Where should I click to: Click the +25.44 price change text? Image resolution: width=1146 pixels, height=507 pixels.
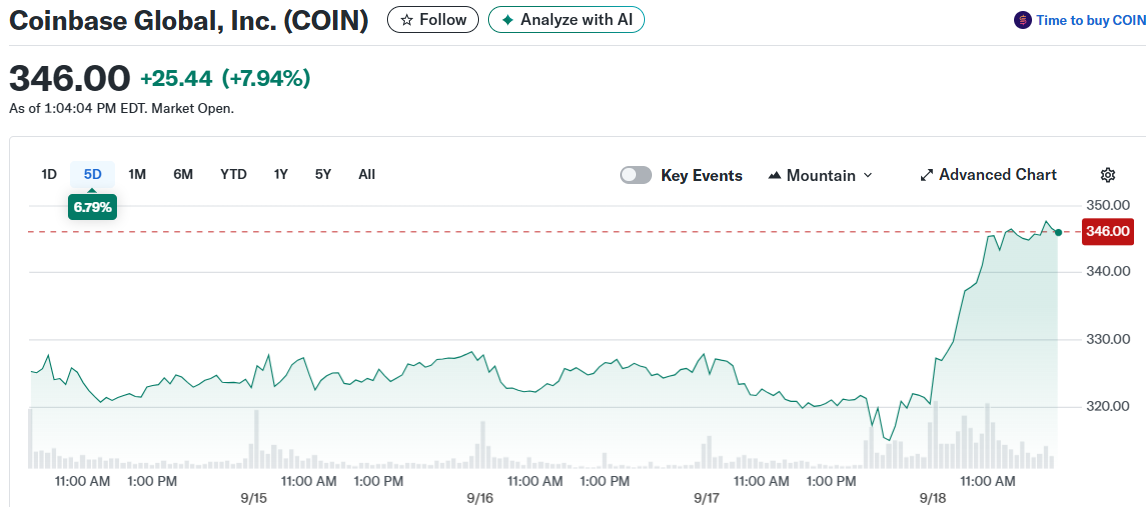coord(176,78)
